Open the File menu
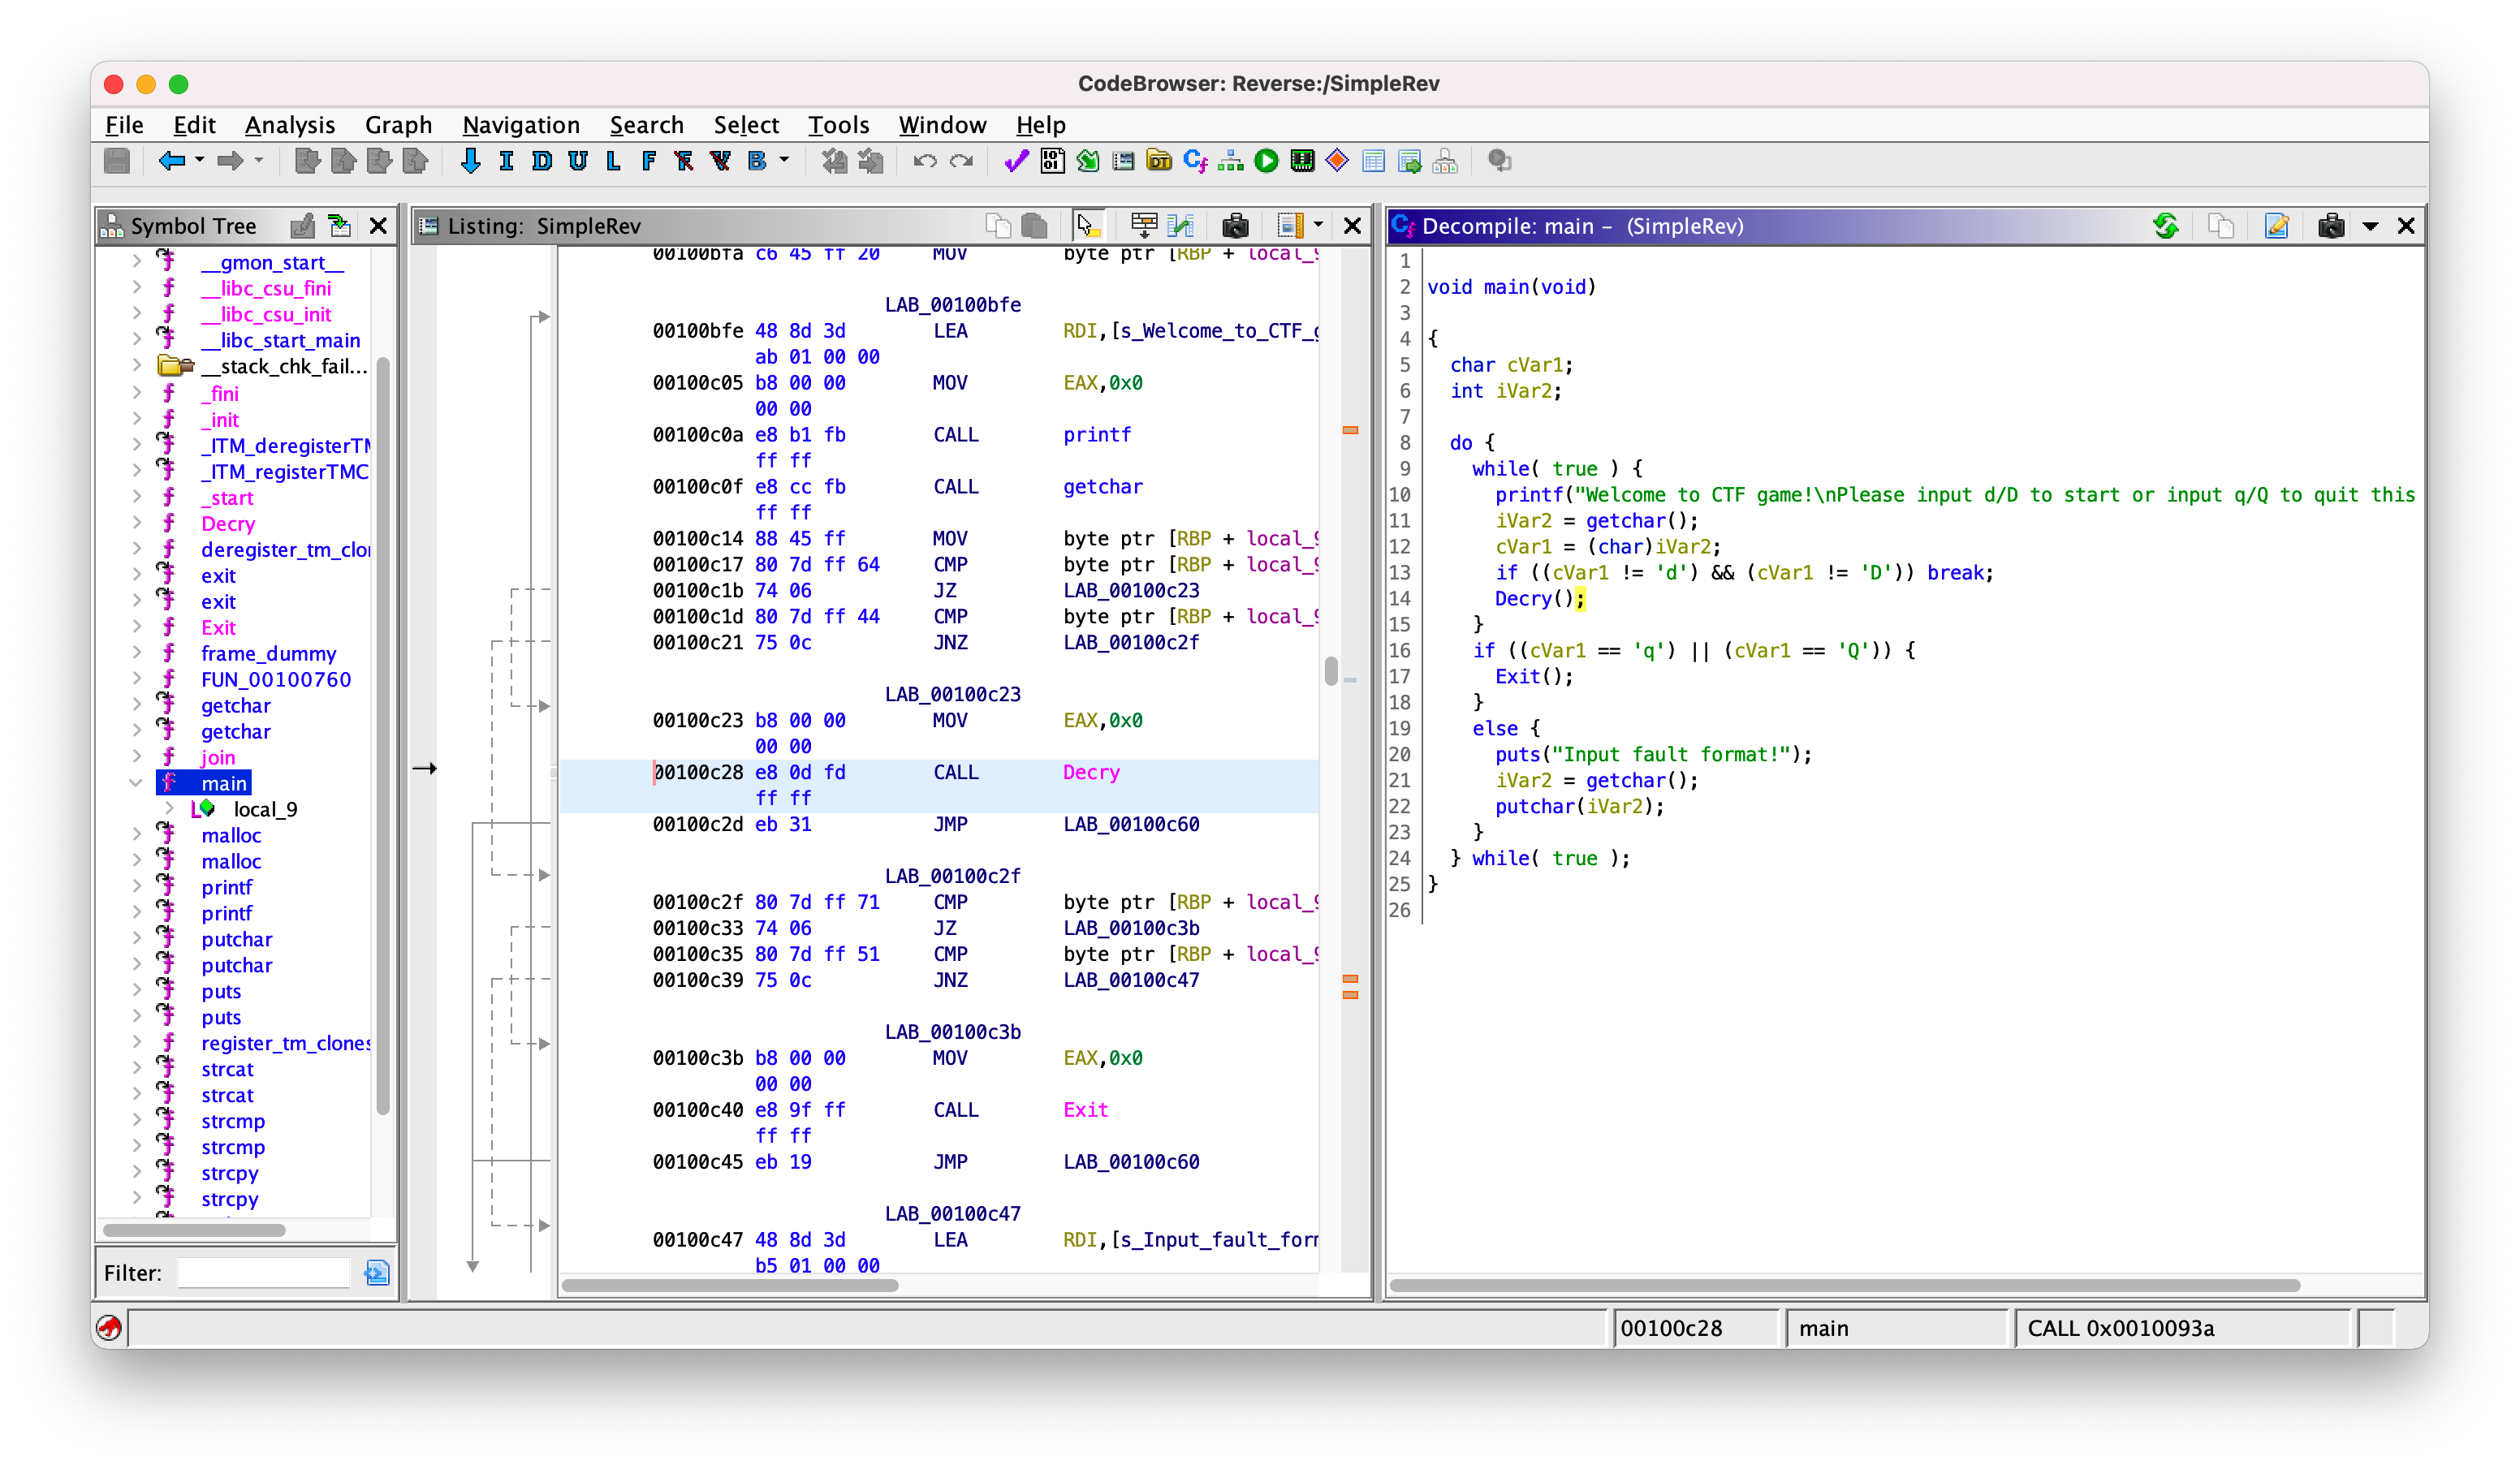 (124, 125)
